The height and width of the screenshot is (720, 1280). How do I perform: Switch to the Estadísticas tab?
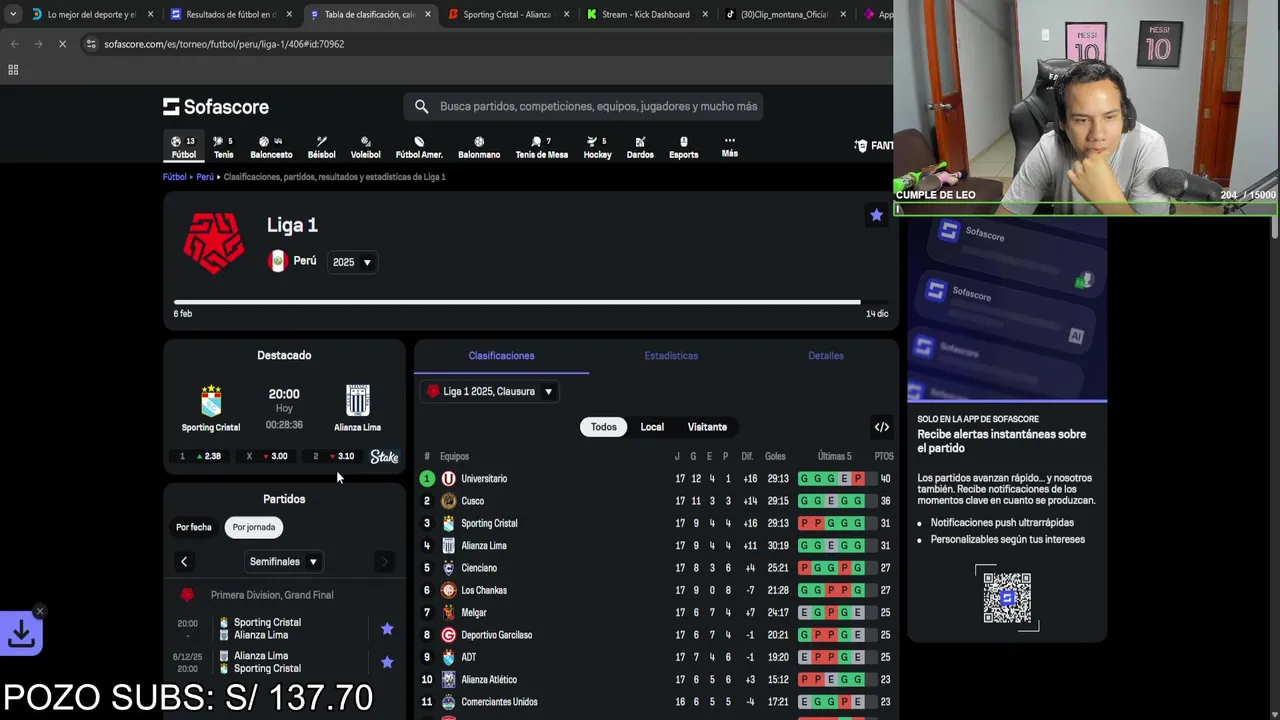(x=671, y=356)
